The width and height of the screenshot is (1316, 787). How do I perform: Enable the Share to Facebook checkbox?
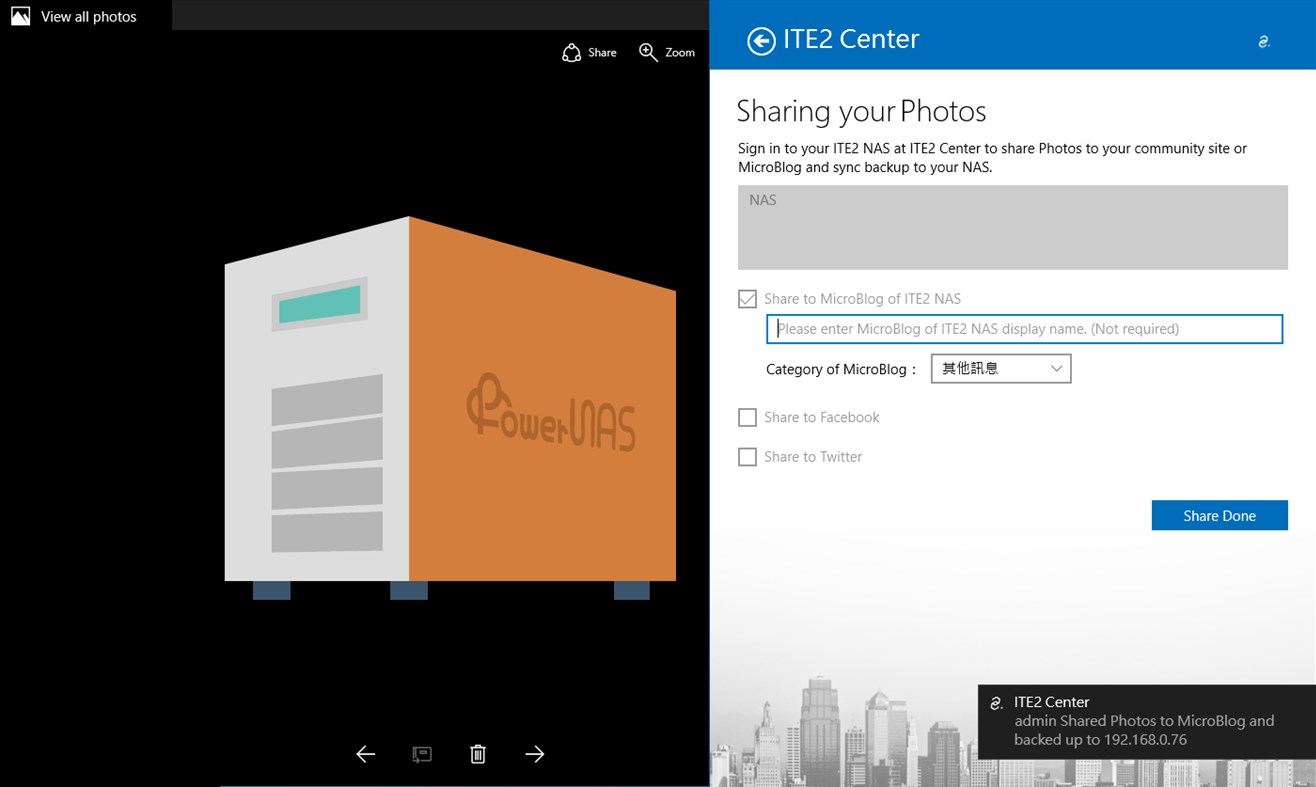[746, 417]
